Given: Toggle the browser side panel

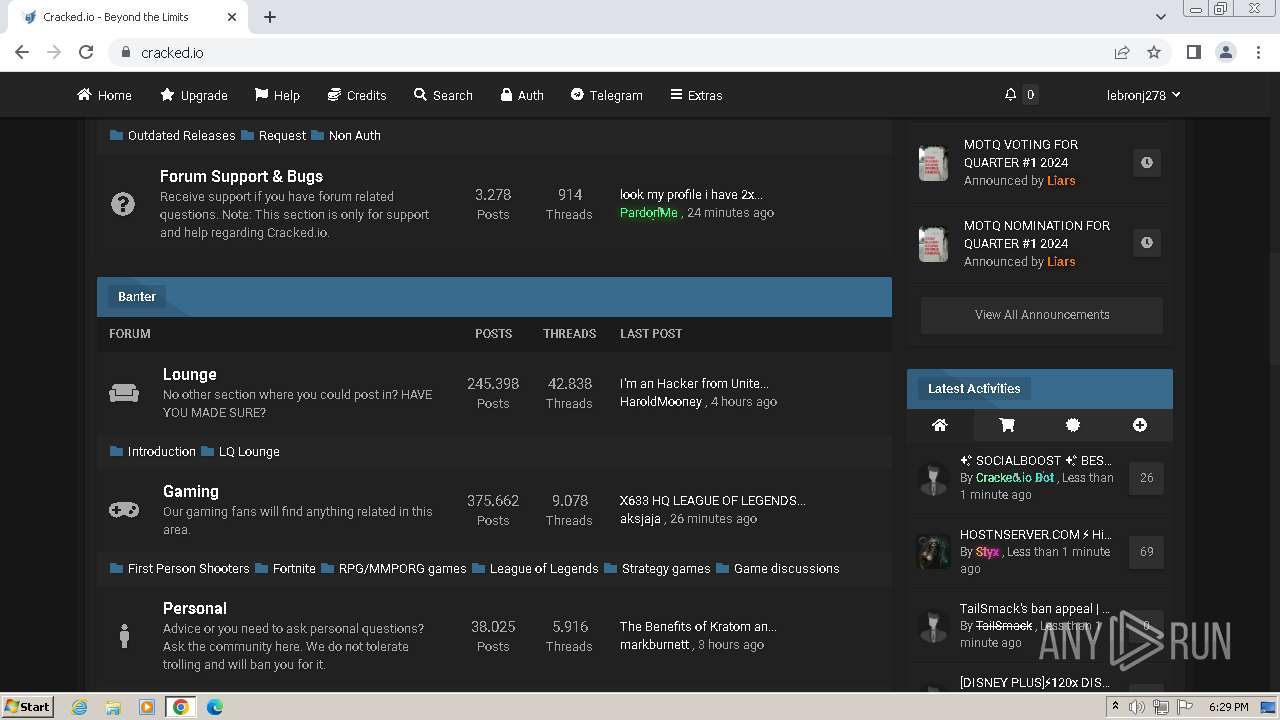Looking at the screenshot, I should [1193, 52].
